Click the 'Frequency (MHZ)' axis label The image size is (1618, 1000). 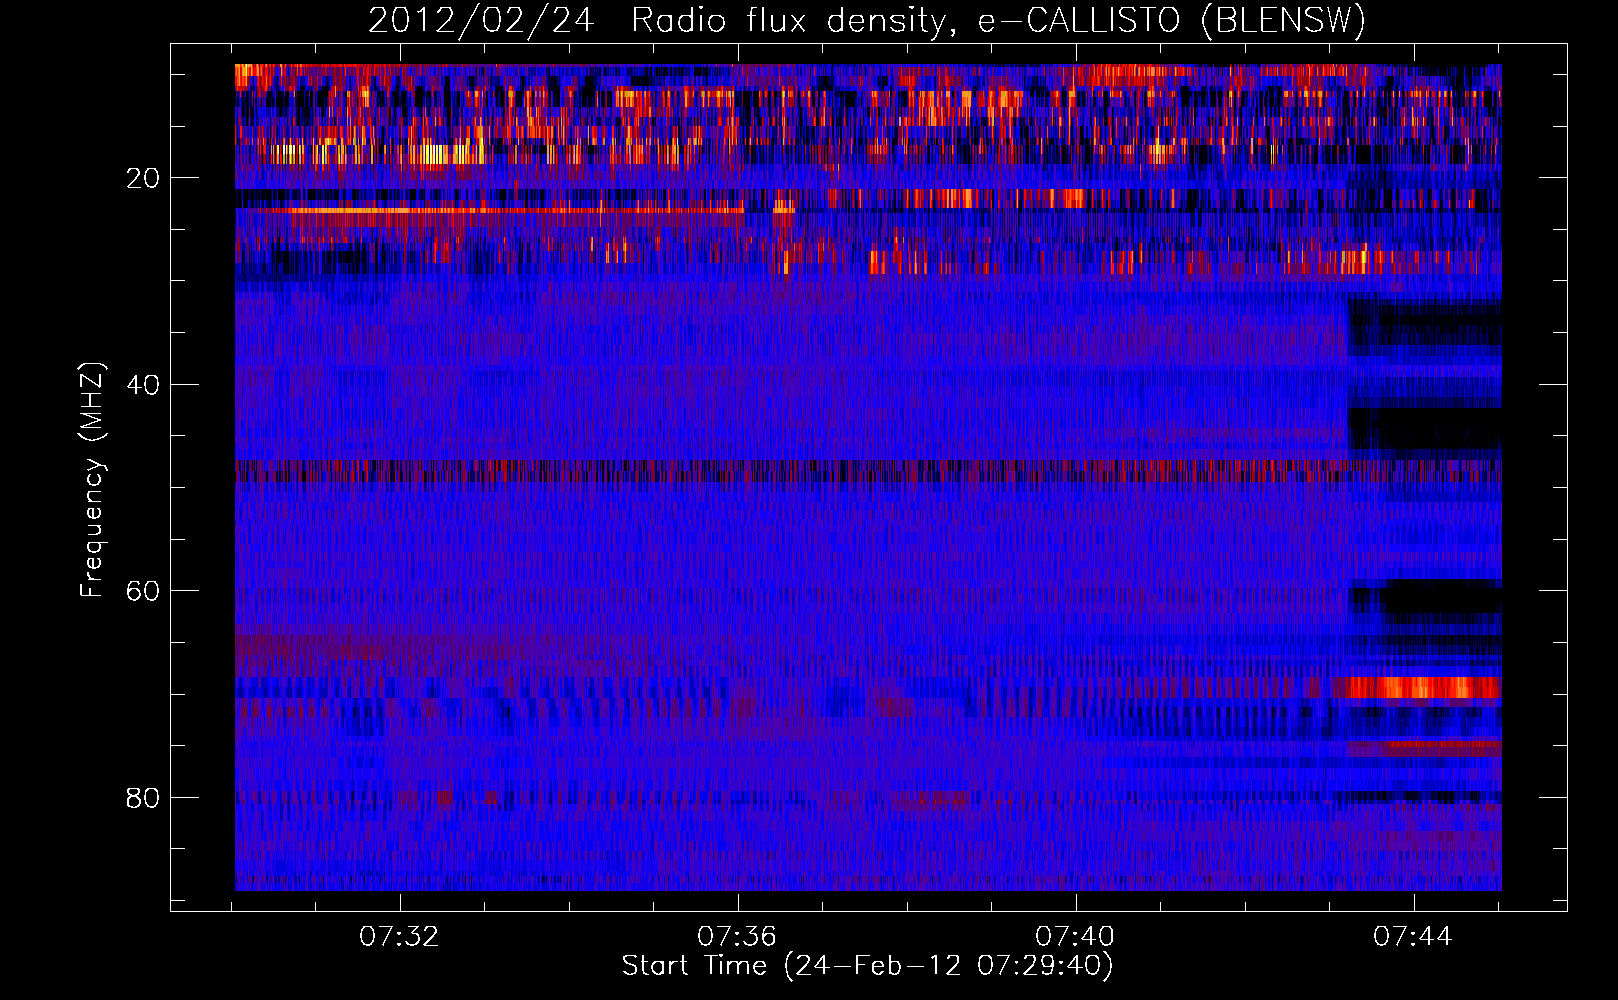[x=92, y=481]
